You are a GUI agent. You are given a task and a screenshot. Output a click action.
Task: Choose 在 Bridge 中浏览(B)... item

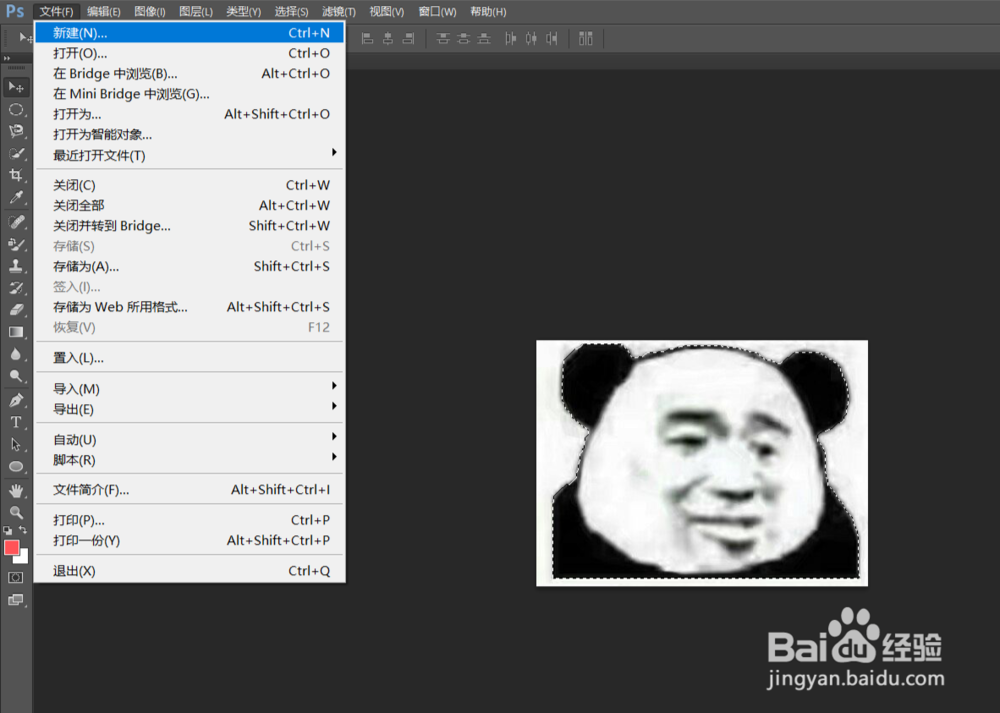click(x=189, y=73)
